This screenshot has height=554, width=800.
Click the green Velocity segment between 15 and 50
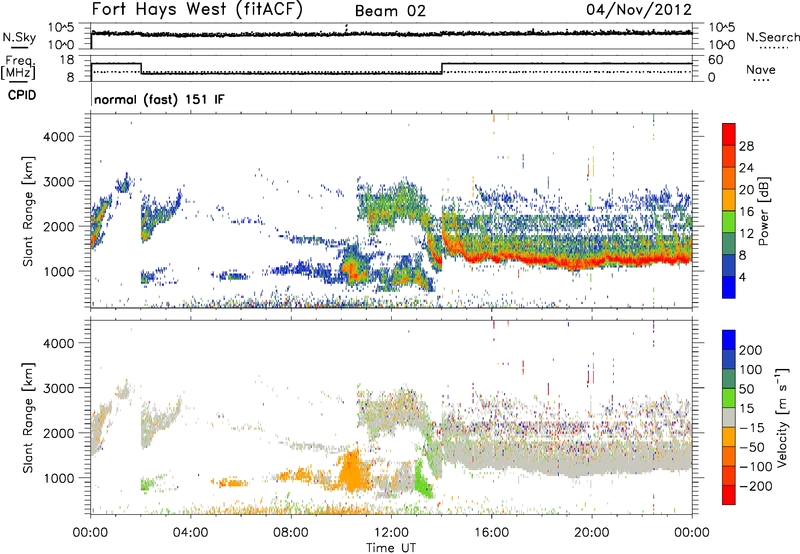[729, 398]
